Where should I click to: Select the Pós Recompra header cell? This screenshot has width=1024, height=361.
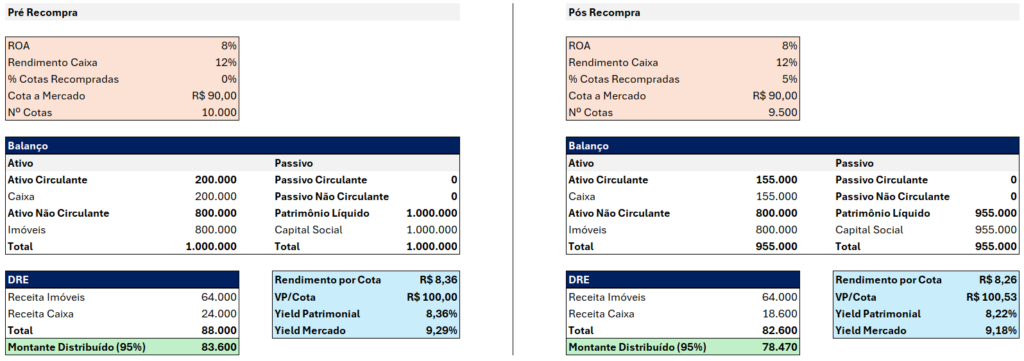click(792, 12)
